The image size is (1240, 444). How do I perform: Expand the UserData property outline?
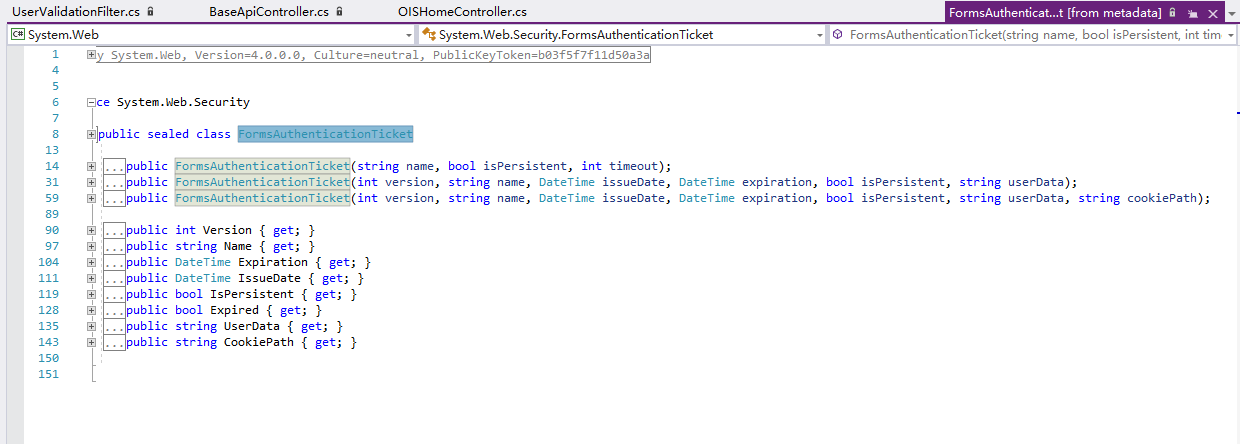92,326
